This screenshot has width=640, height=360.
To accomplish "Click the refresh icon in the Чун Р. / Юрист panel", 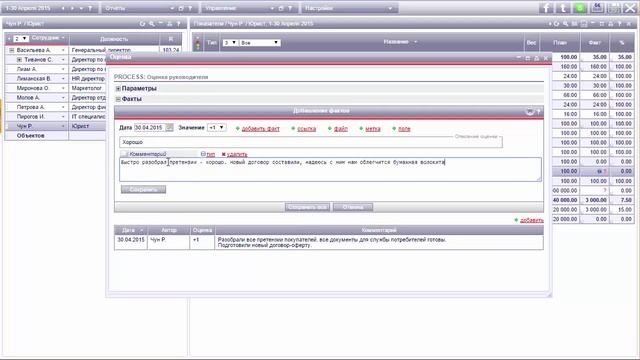I will click(x=142, y=24).
